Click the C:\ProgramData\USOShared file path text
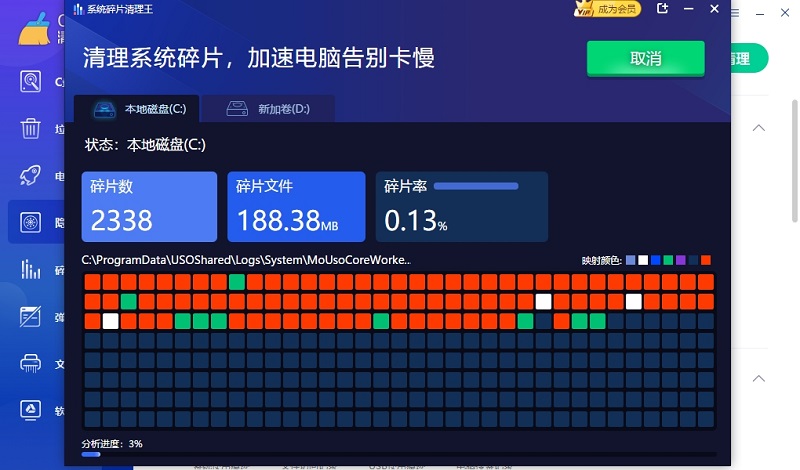 (246, 260)
